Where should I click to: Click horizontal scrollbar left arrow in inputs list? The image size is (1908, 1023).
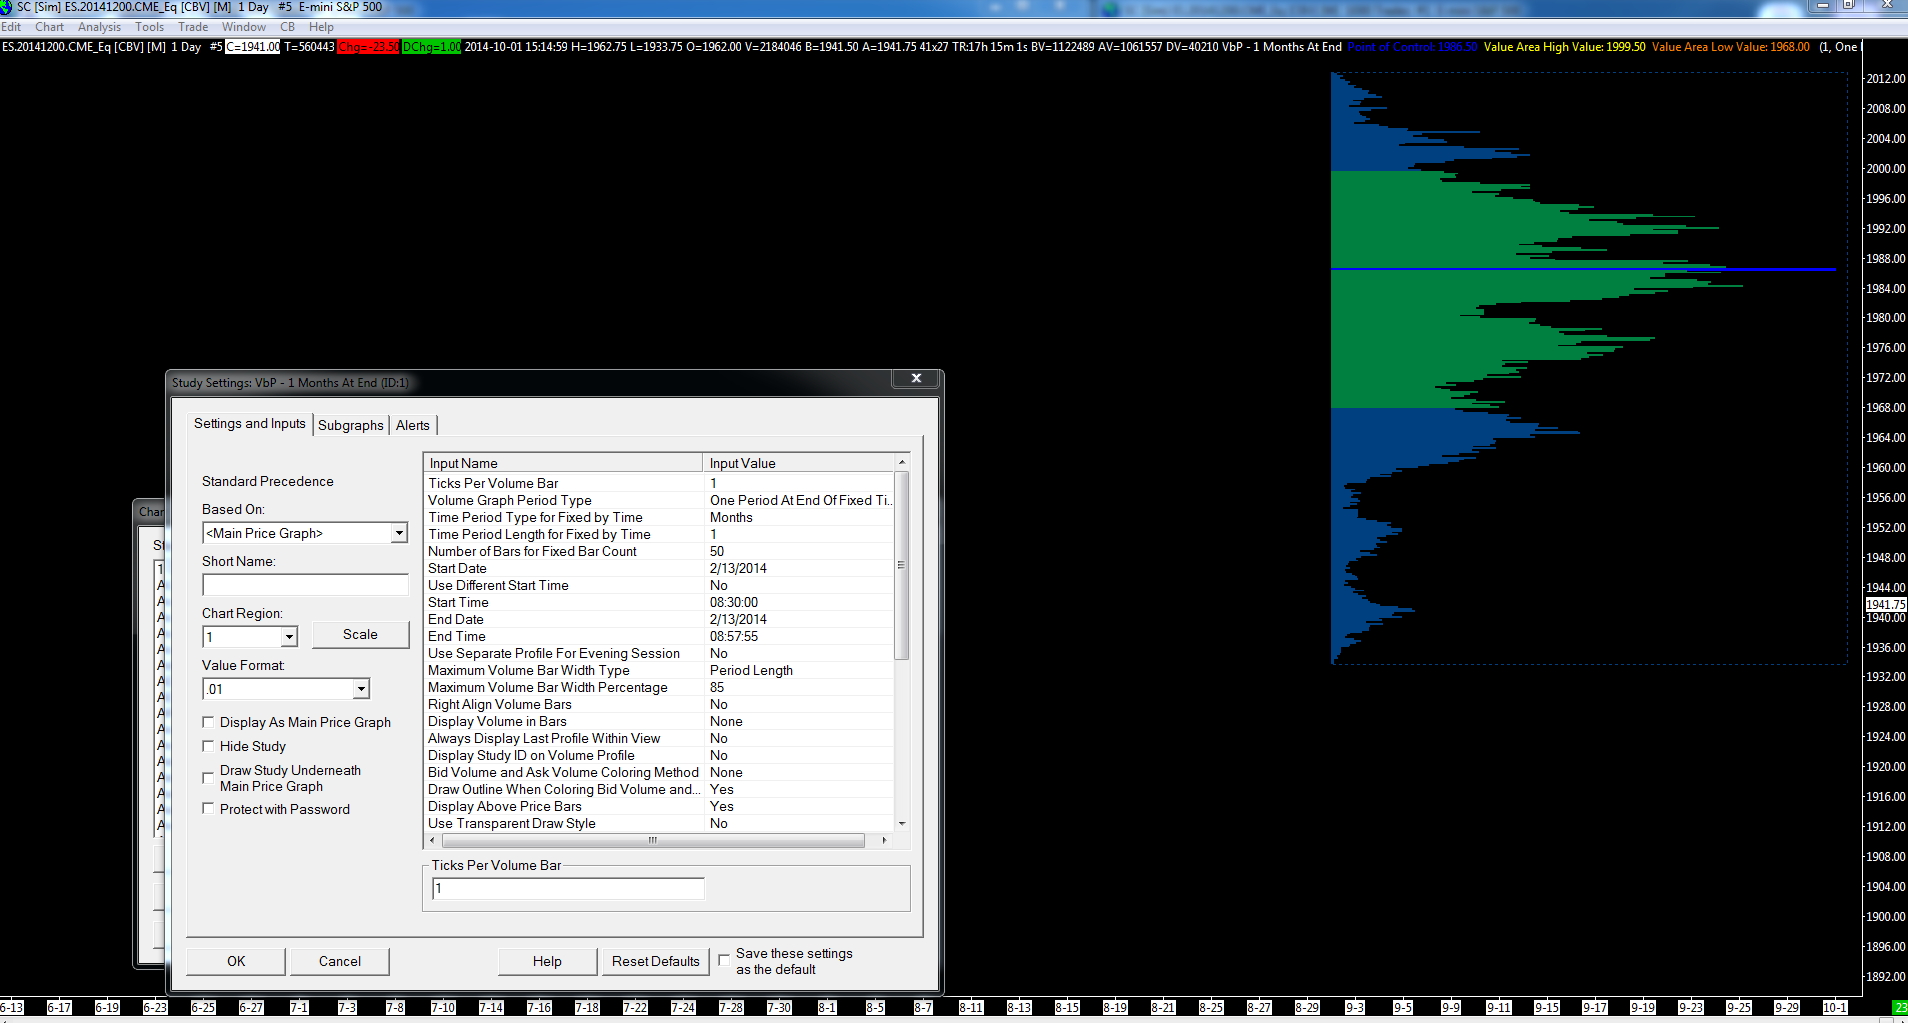432,841
